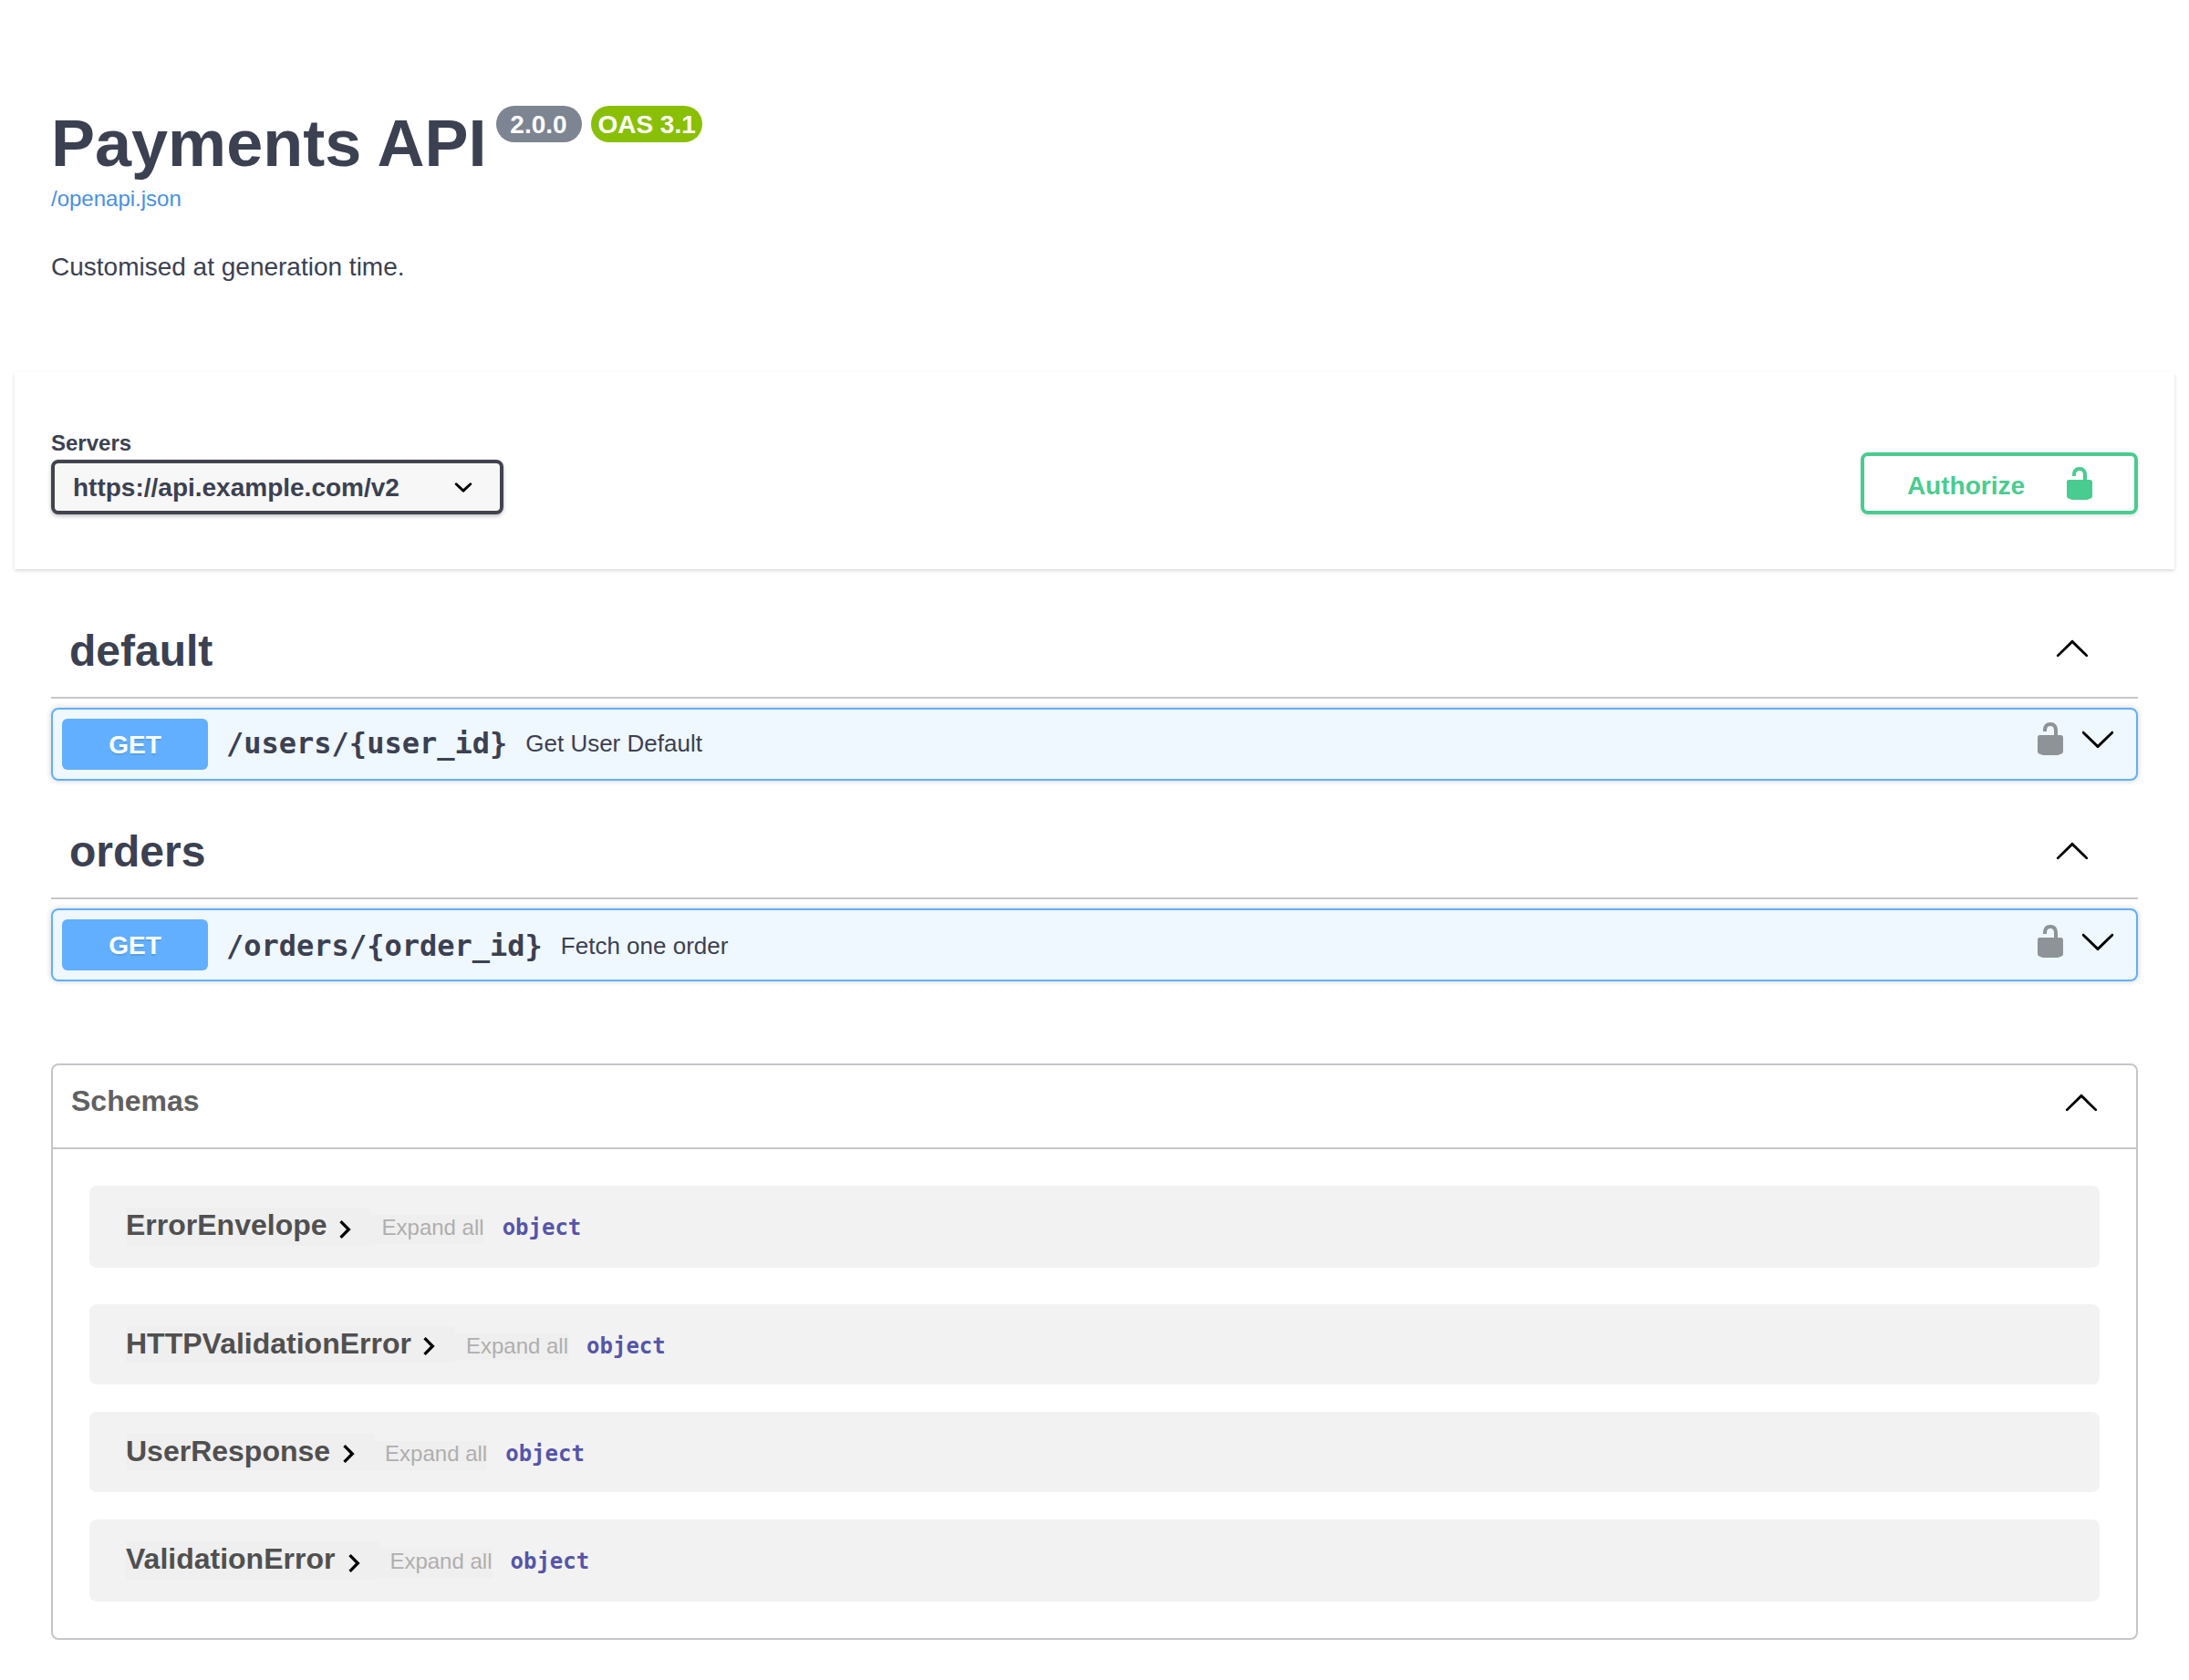
Task: Click the OAS 3.1 badge
Action: pyautogui.click(x=646, y=124)
